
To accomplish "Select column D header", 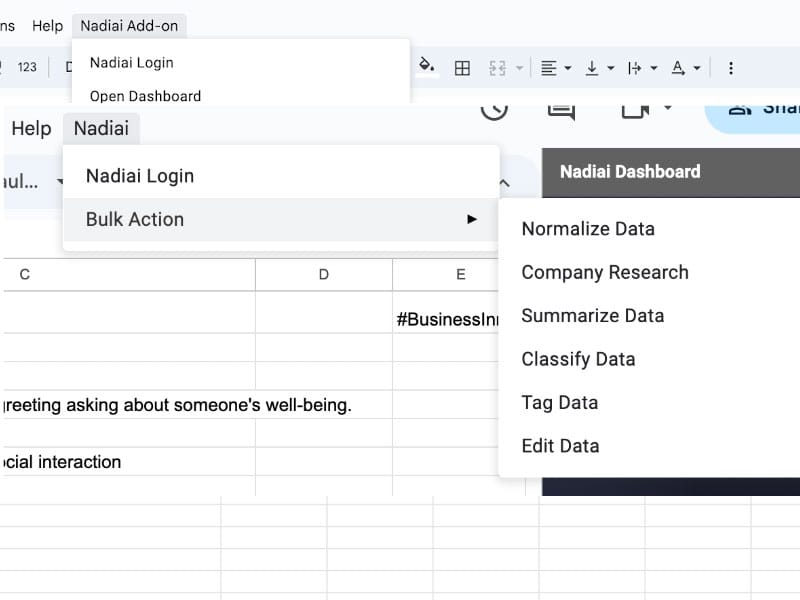I will [323, 274].
